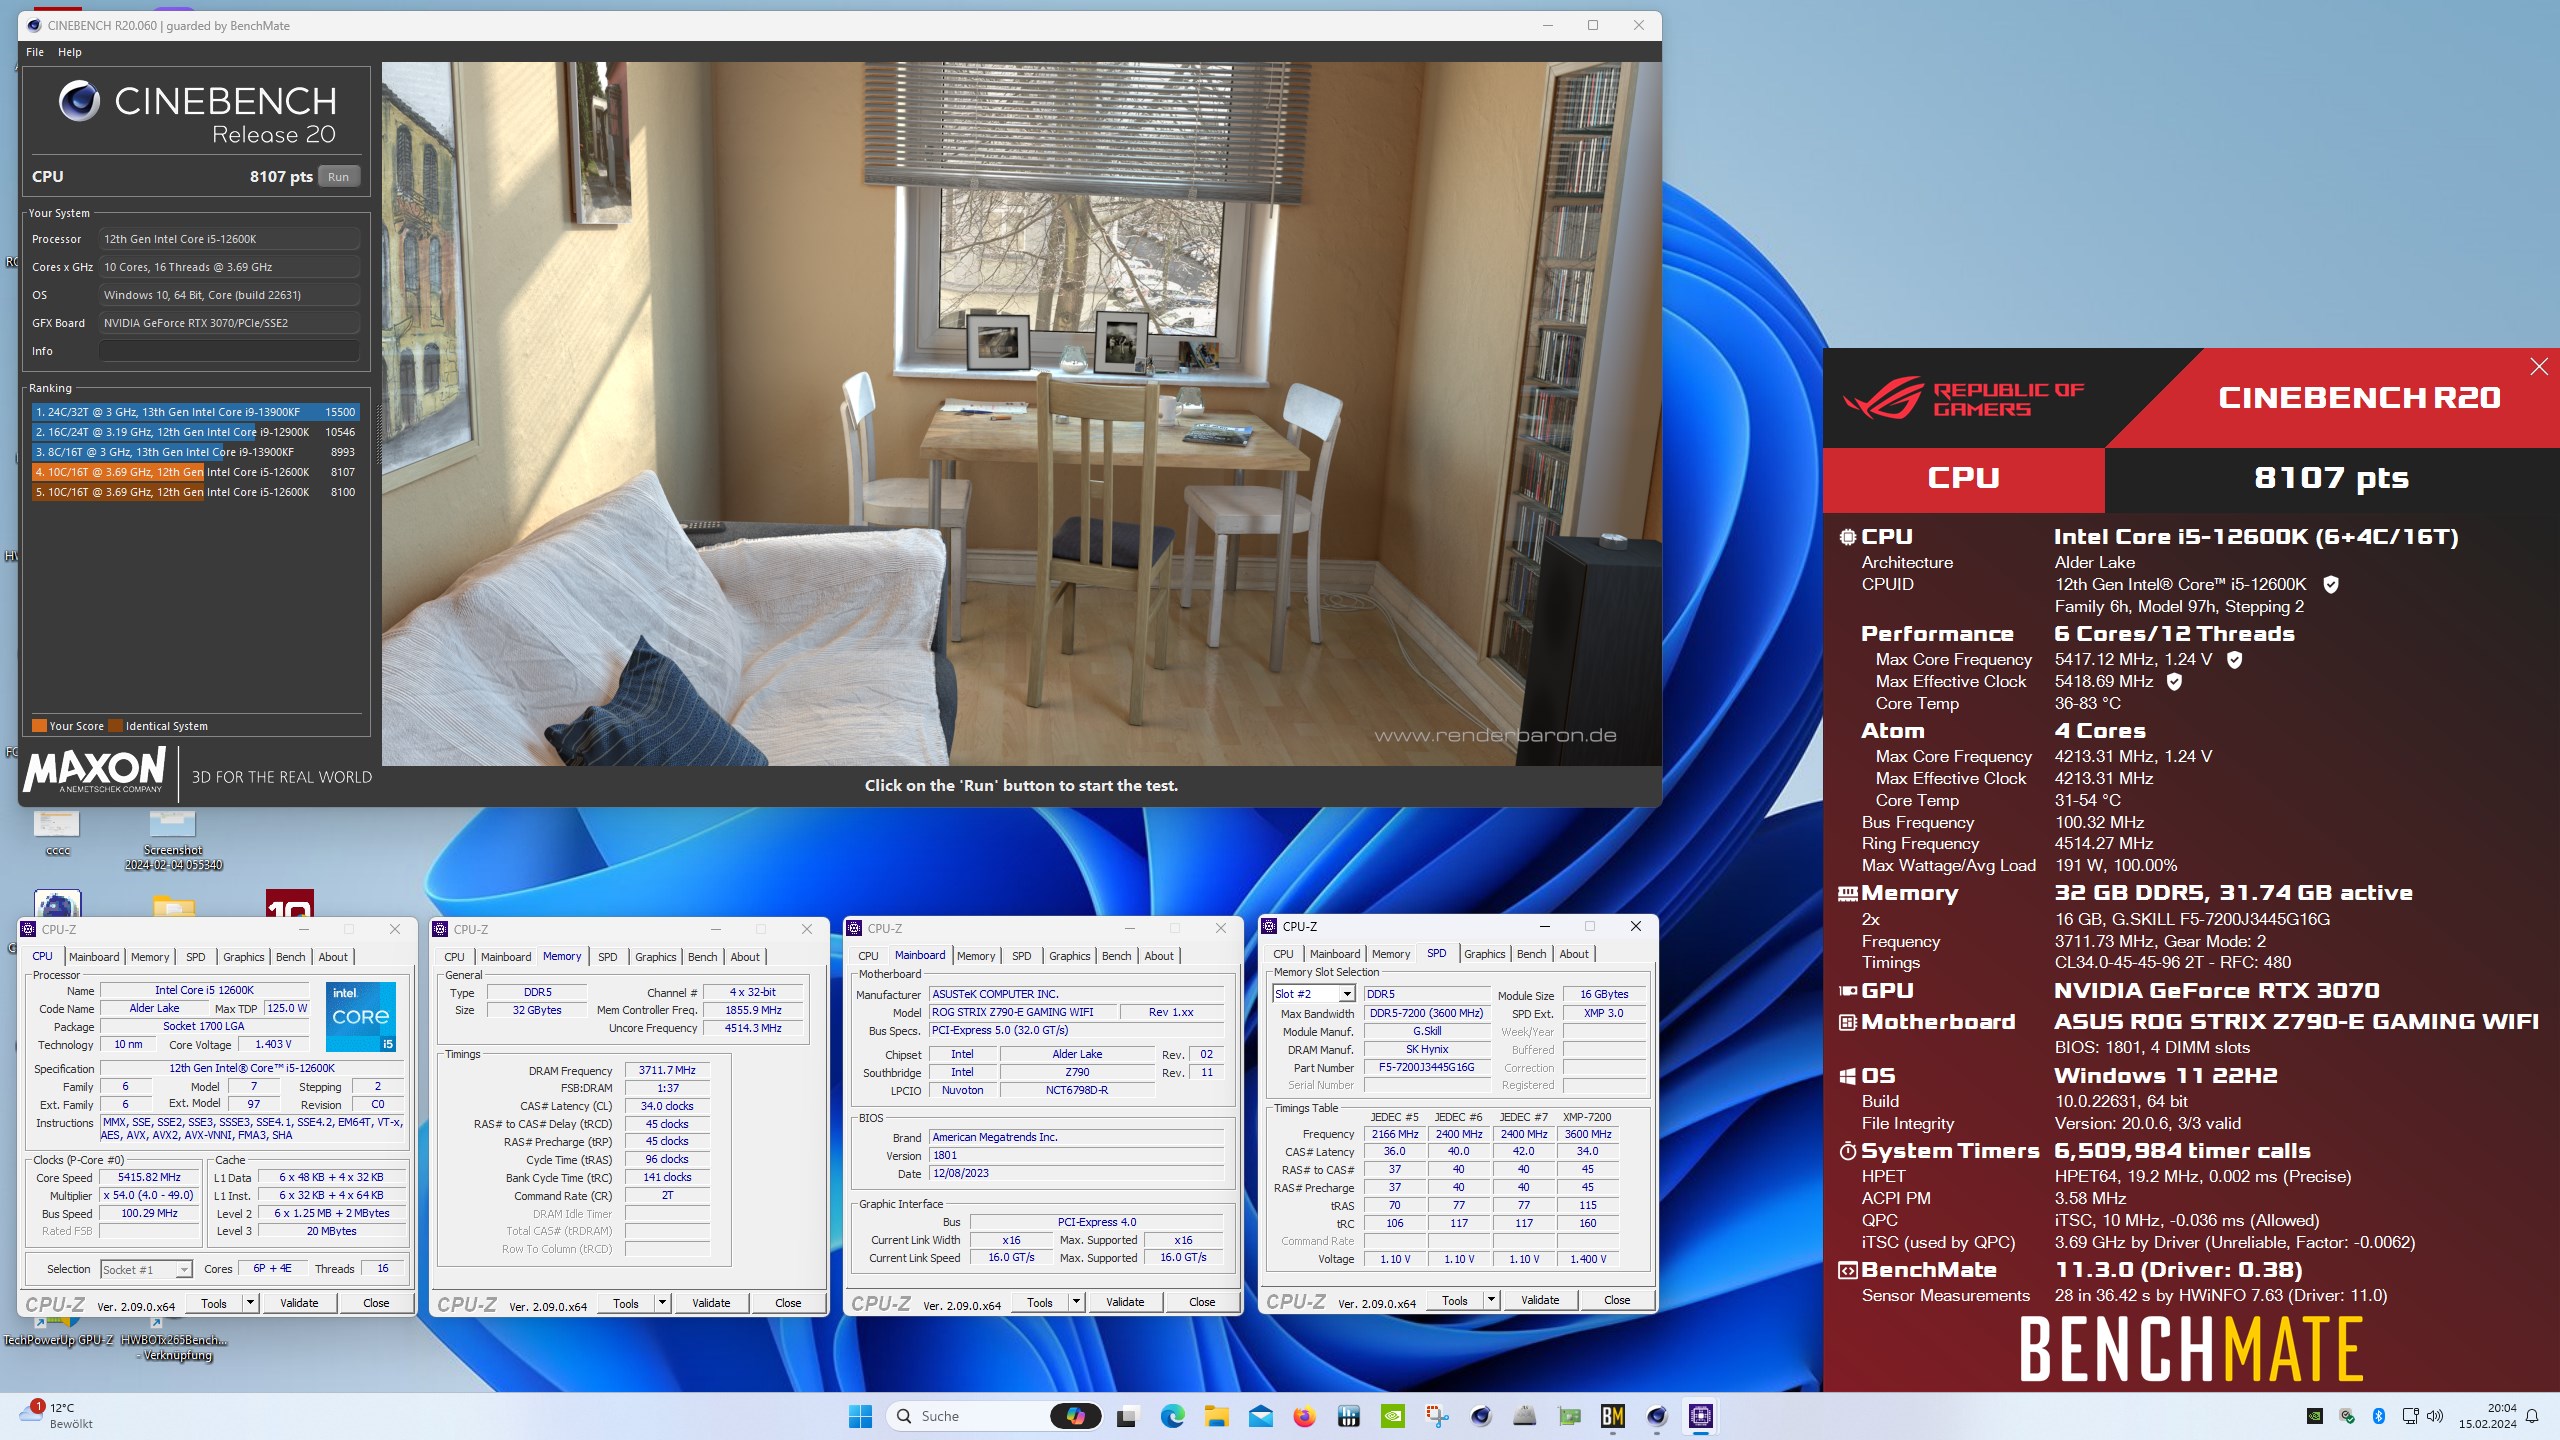Image resolution: width=2560 pixels, height=1440 pixels.
Task: Switch to About tab in CPU-Z SPD window
Action: click(x=1574, y=954)
